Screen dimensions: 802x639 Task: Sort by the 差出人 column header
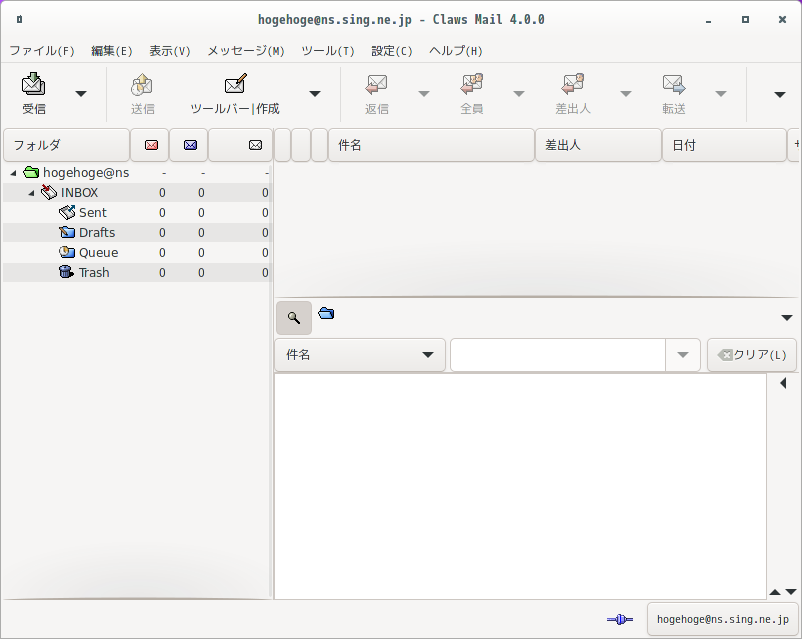(x=598, y=145)
